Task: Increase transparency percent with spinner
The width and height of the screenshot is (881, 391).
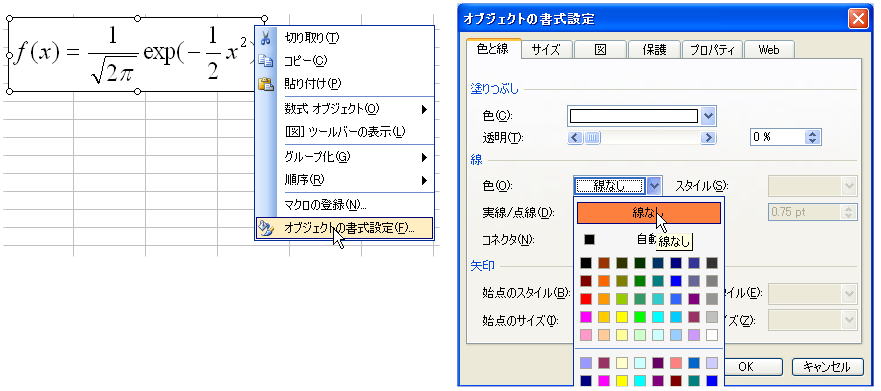Action: click(812, 134)
